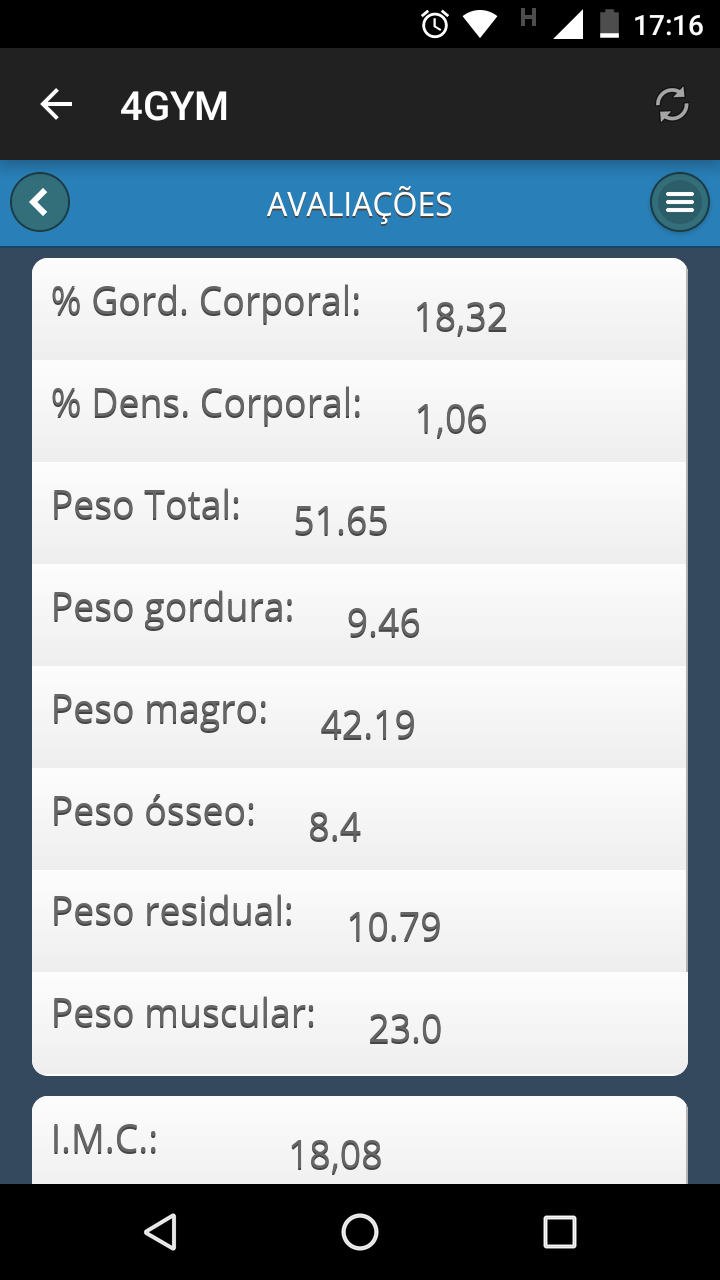Tap the Peso Total value 51.65
This screenshot has height=1280, width=720.
(x=340, y=522)
